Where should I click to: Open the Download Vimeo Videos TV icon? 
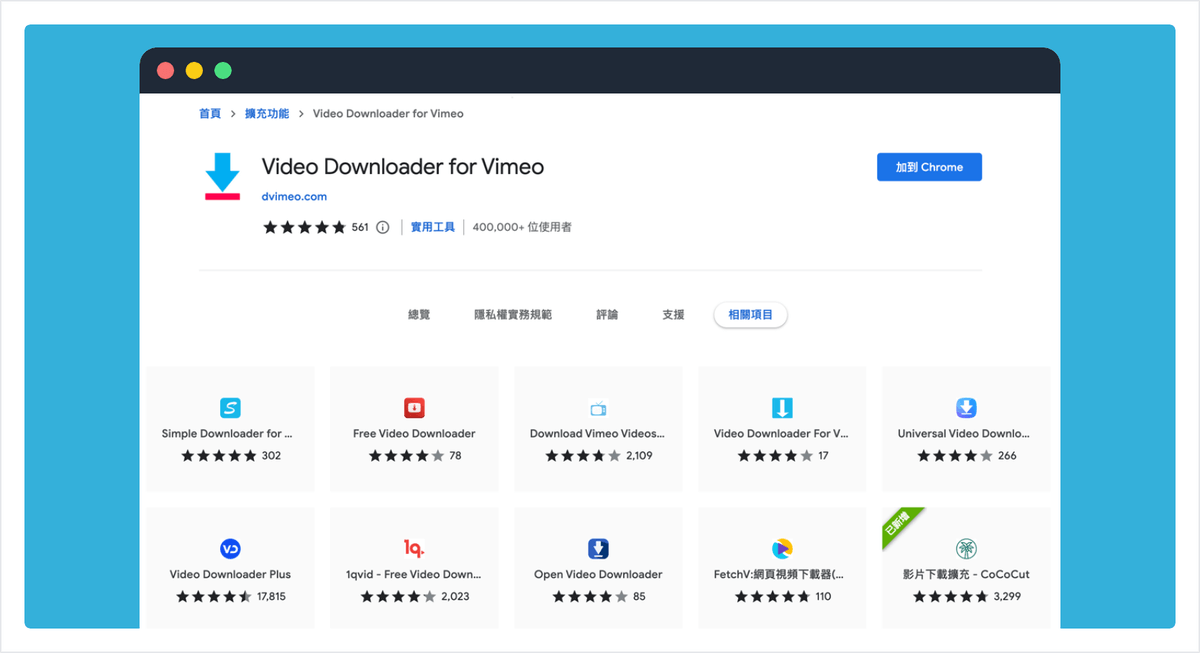[x=598, y=408]
